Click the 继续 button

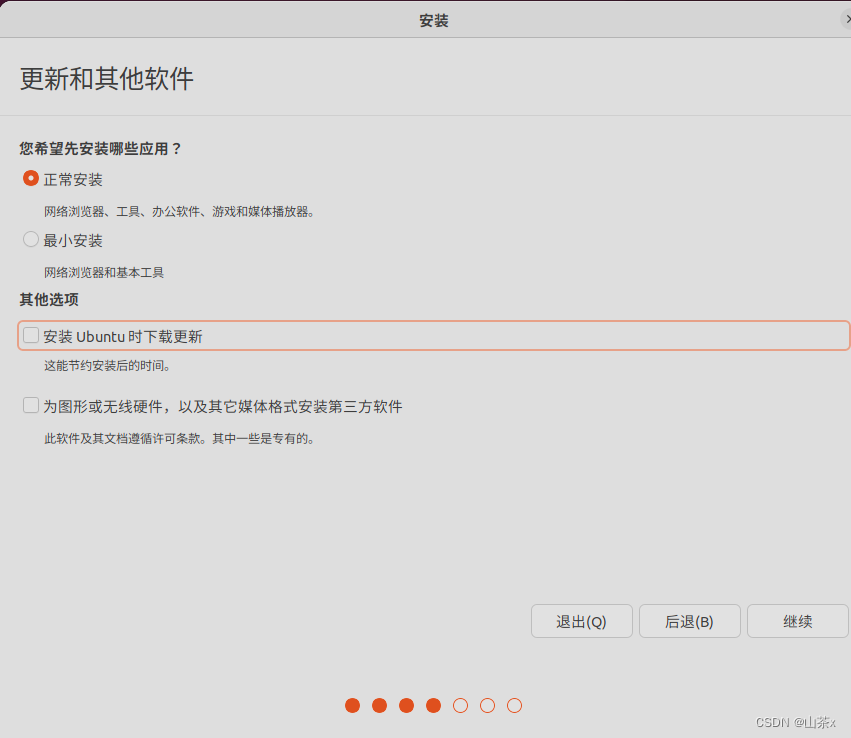coord(797,621)
